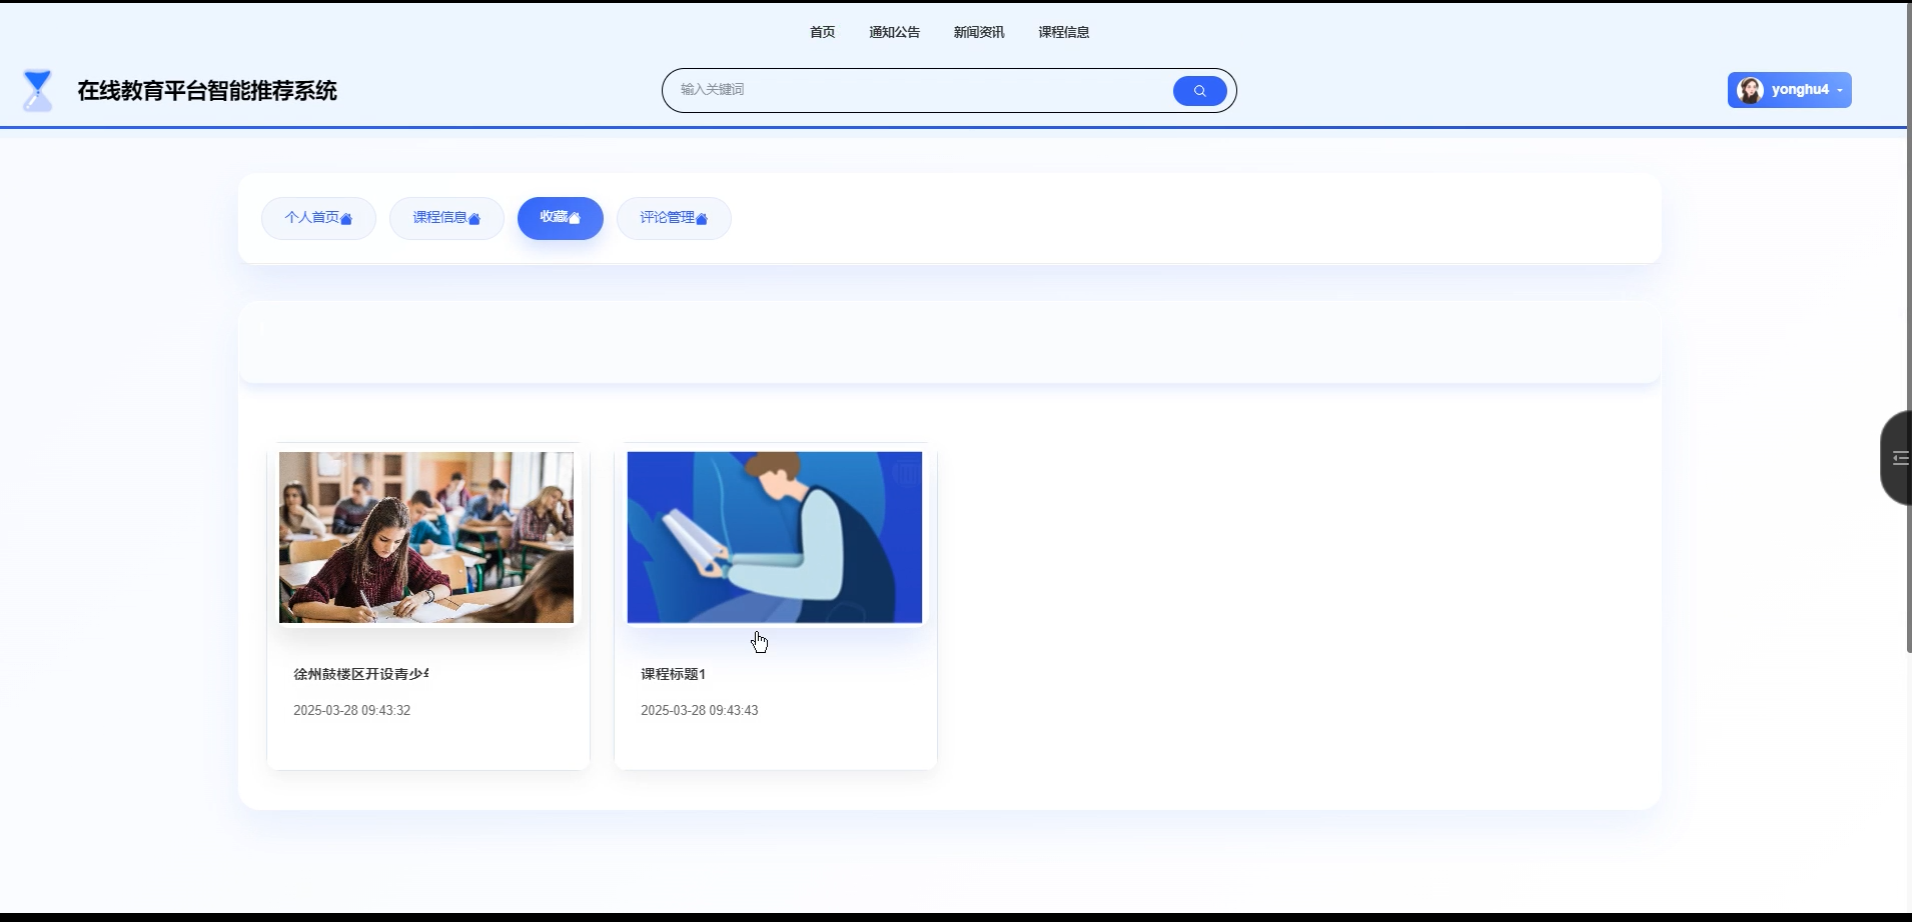The image size is (1912, 922).
Task: Click the page vertical scrollbar
Action: pyautogui.click(x=1908, y=328)
